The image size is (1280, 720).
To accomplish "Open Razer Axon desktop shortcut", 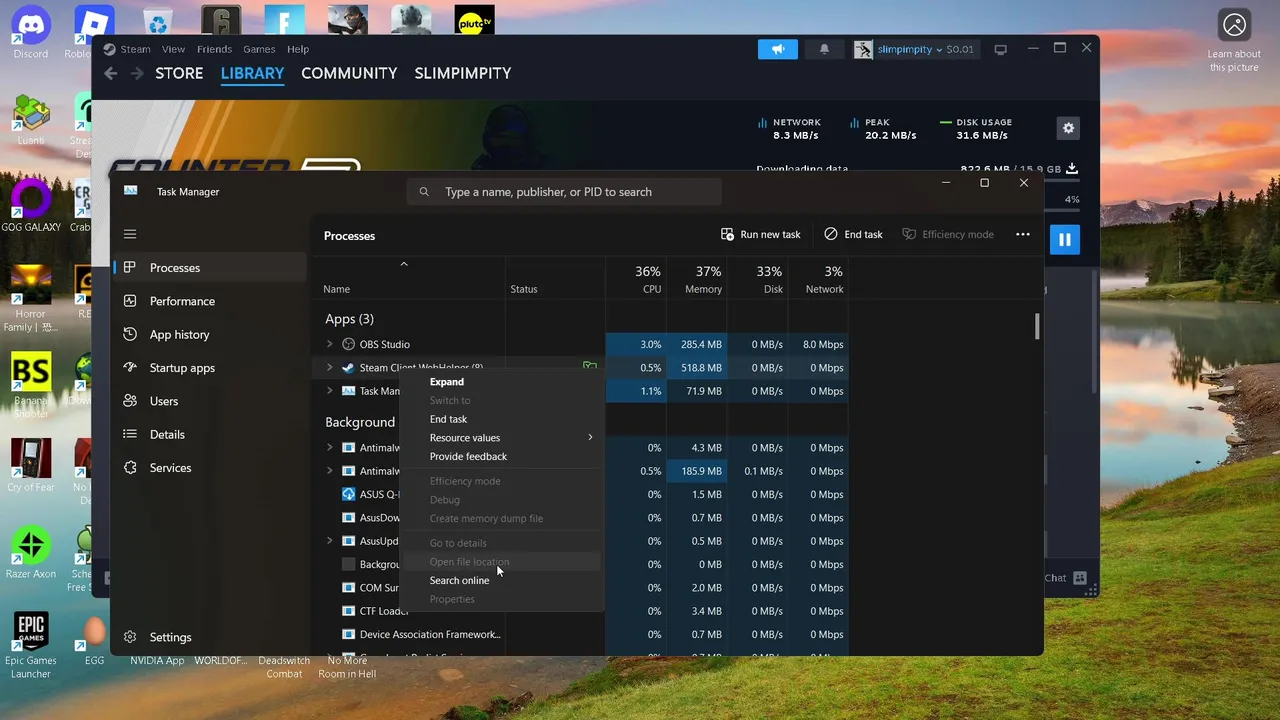I will click(x=31, y=553).
